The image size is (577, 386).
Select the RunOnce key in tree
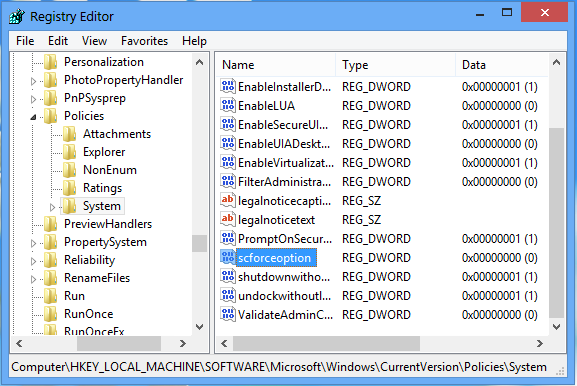click(x=89, y=314)
